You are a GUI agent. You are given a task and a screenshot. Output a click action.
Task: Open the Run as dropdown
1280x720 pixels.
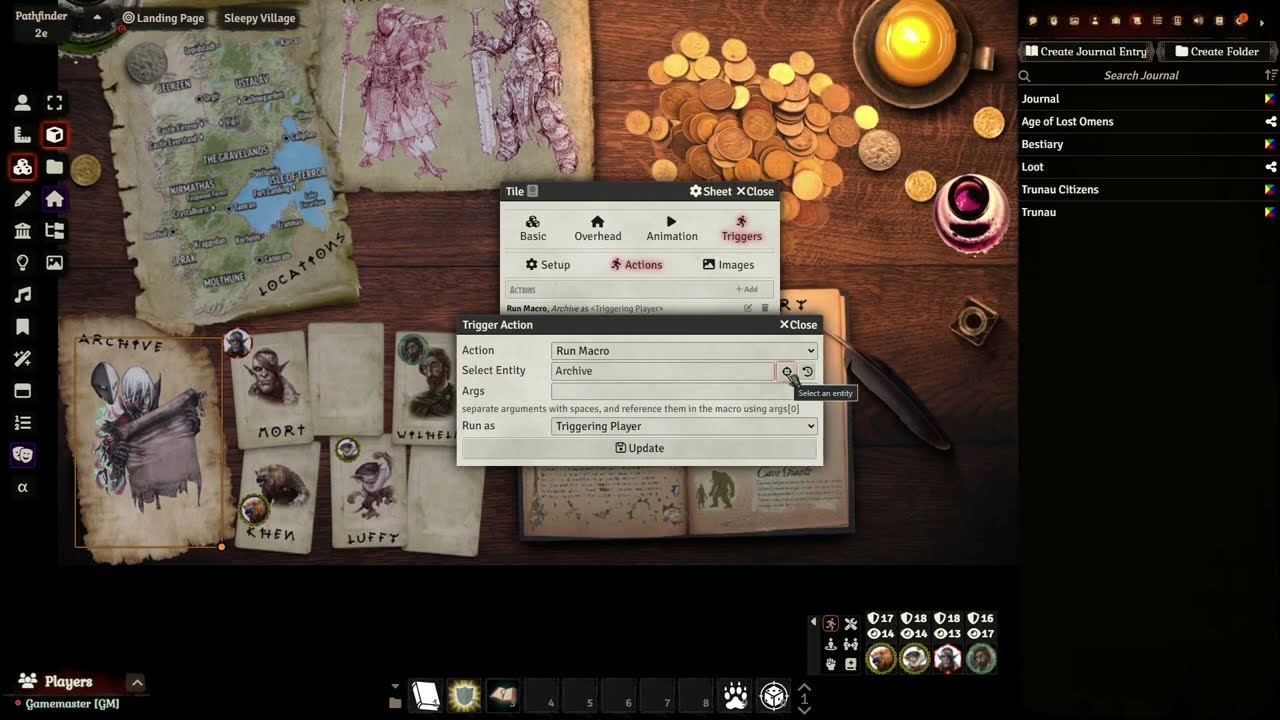pyautogui.click(x=684, y=426)
